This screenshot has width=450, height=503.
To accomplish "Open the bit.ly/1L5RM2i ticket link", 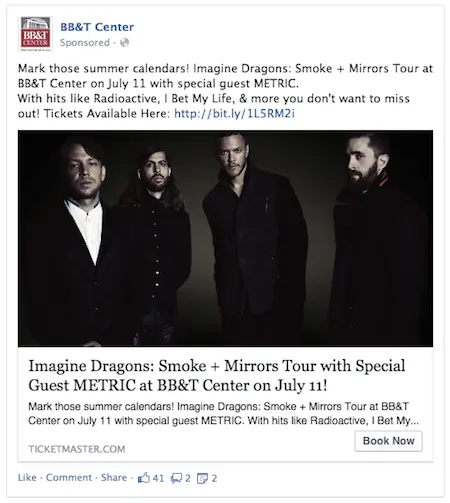I will tap(234, 114).
